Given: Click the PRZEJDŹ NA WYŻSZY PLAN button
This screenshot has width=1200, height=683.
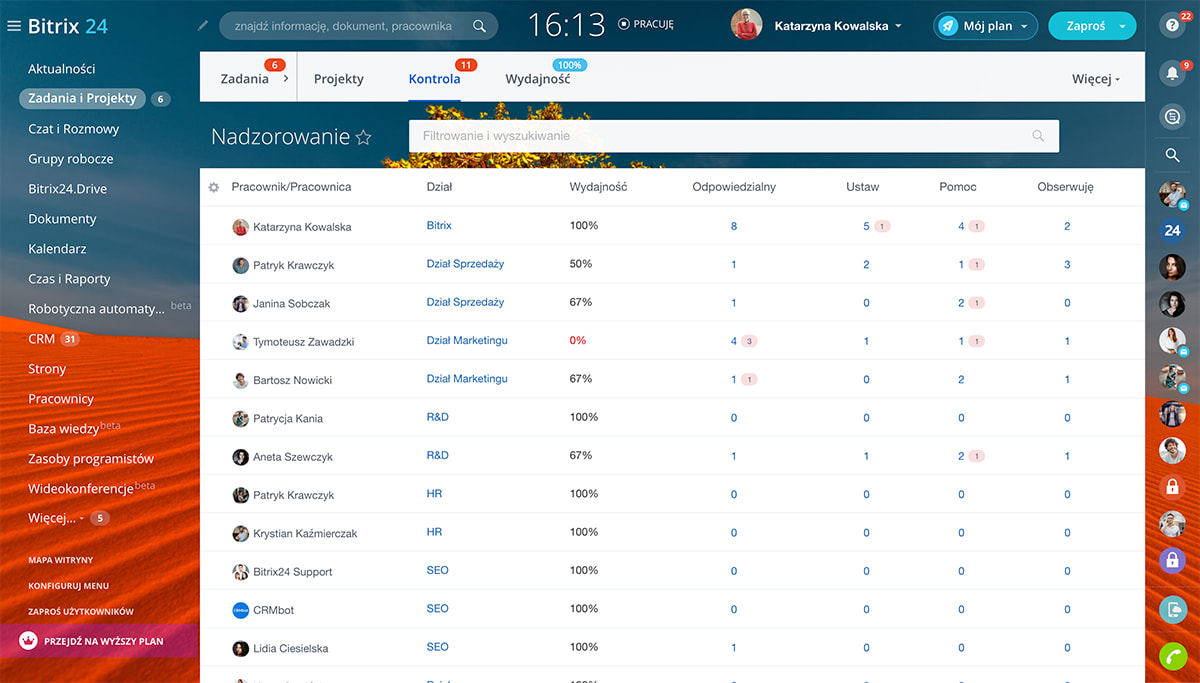Looking at the screenshot, I should pyautogui.click(x=100, y=641).
